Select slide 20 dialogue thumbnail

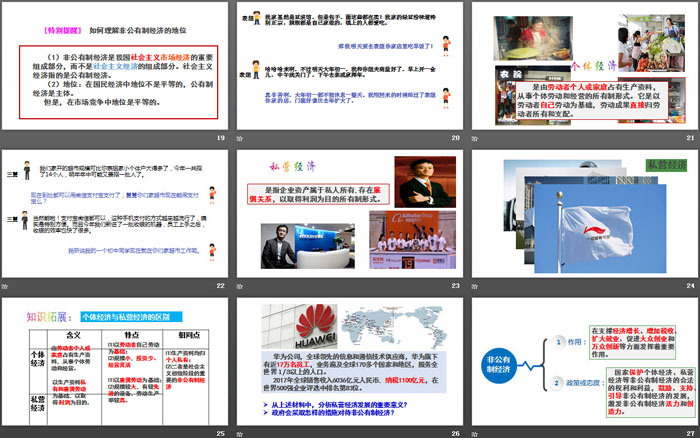tap(350, 66)
